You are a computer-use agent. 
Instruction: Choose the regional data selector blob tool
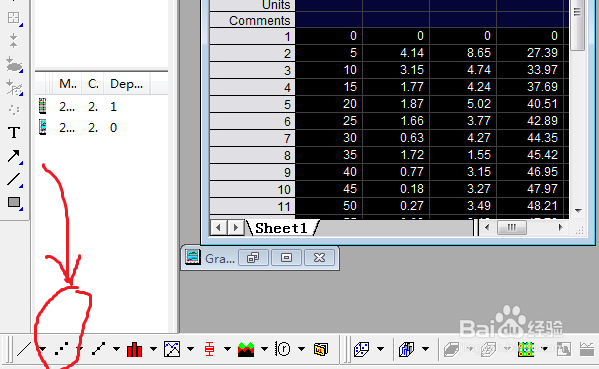pos(14,65)
